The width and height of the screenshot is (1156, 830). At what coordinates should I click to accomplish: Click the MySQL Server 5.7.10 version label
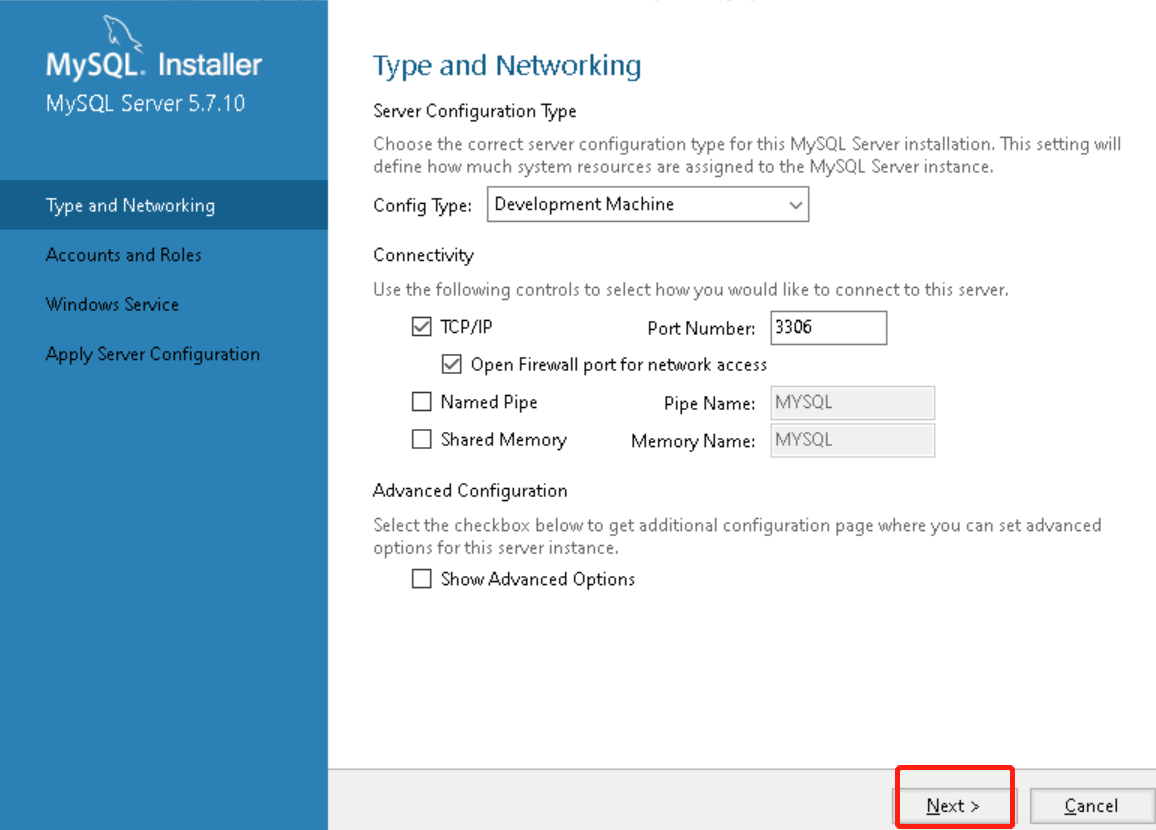click(x=145, y=103)
